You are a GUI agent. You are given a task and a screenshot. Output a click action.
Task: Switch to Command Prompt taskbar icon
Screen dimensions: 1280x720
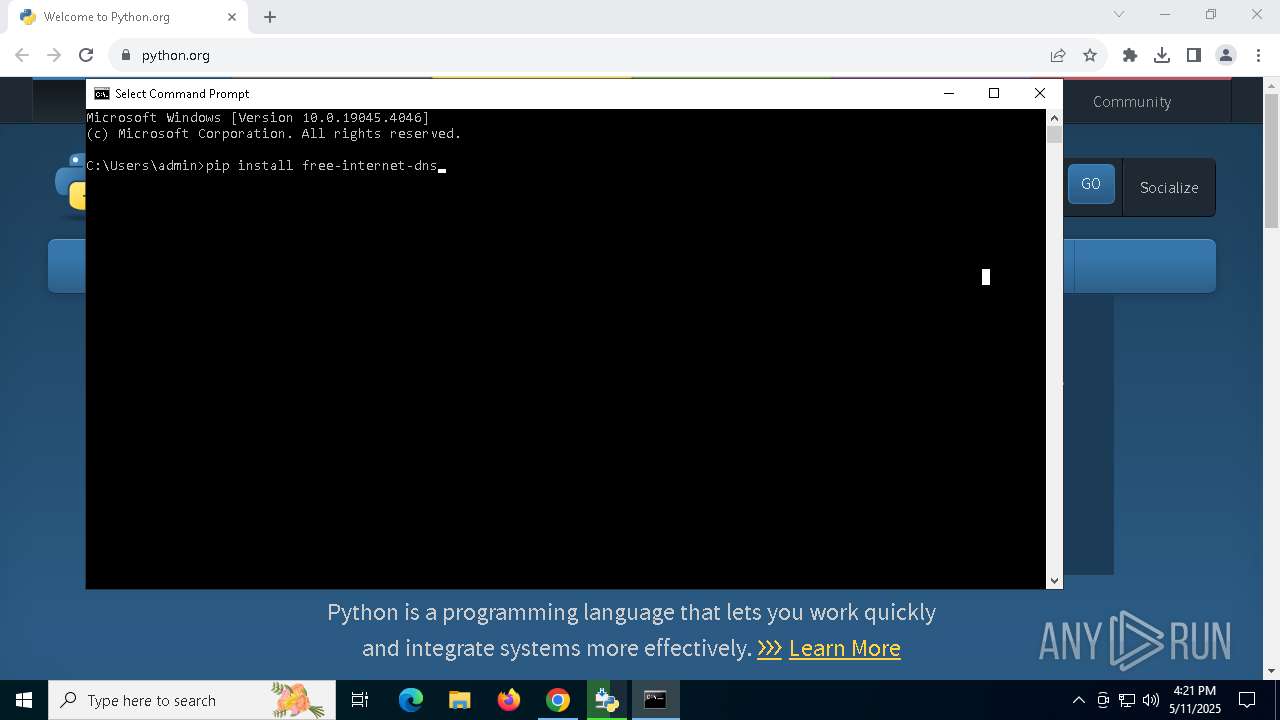(x=656, y=700)
